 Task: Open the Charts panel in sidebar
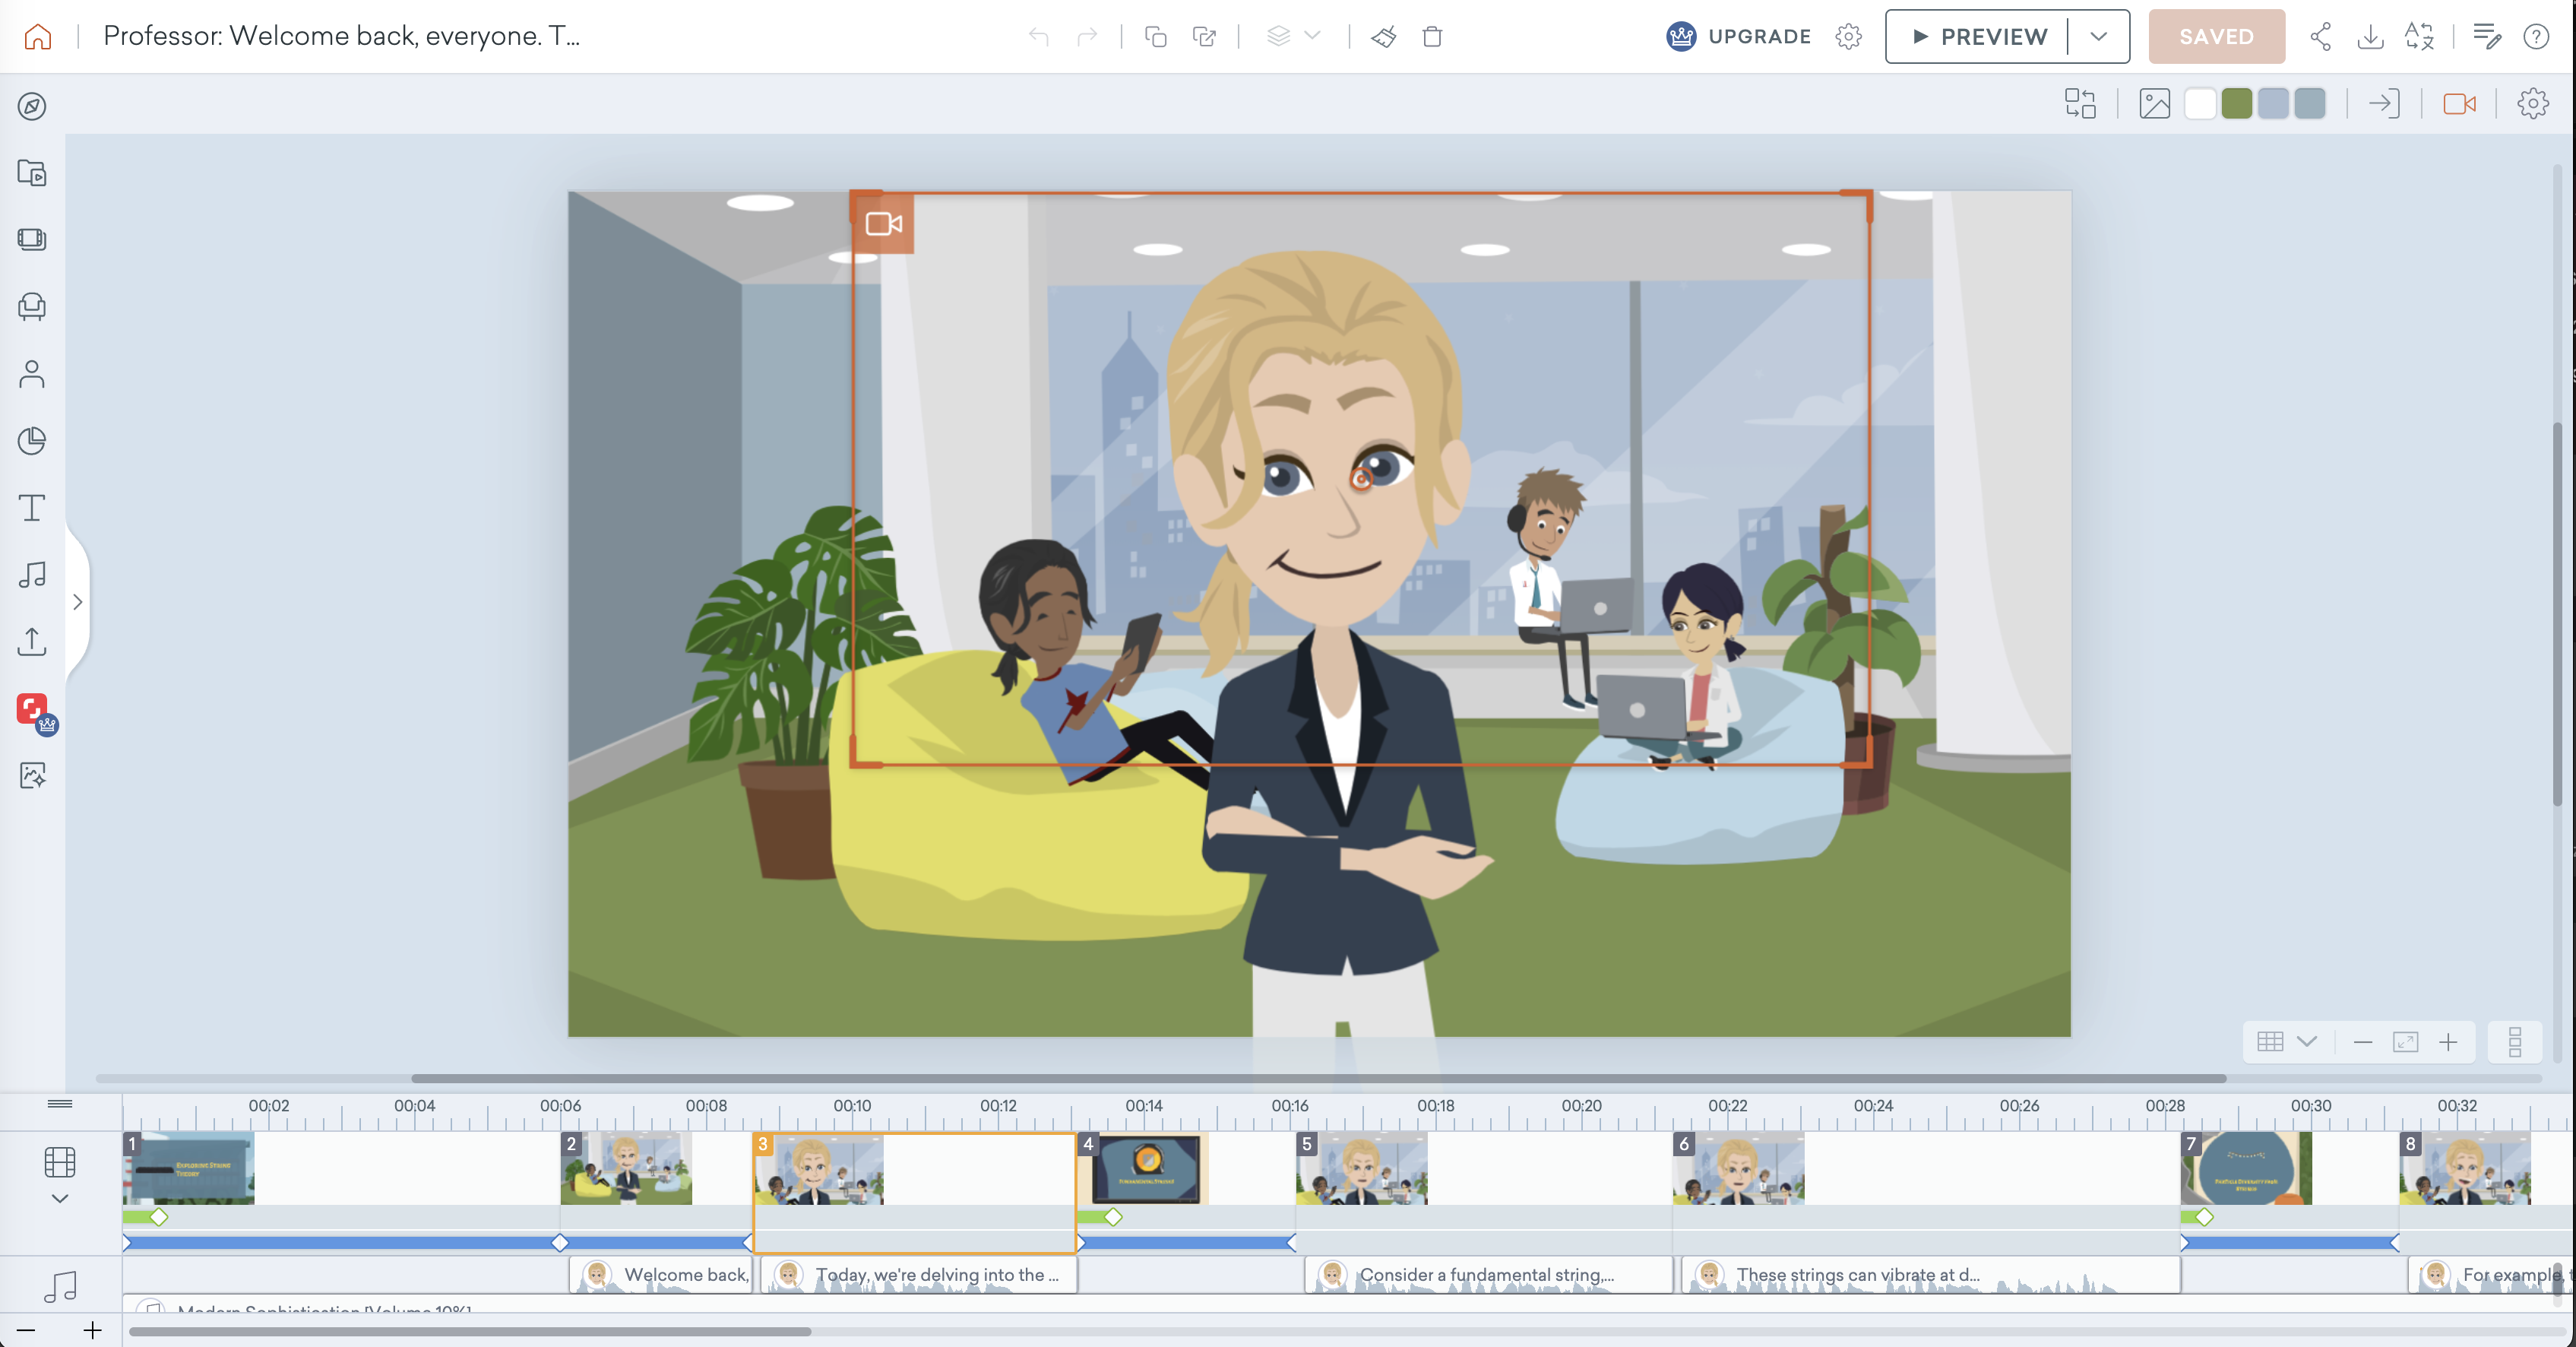click(32, 441)
